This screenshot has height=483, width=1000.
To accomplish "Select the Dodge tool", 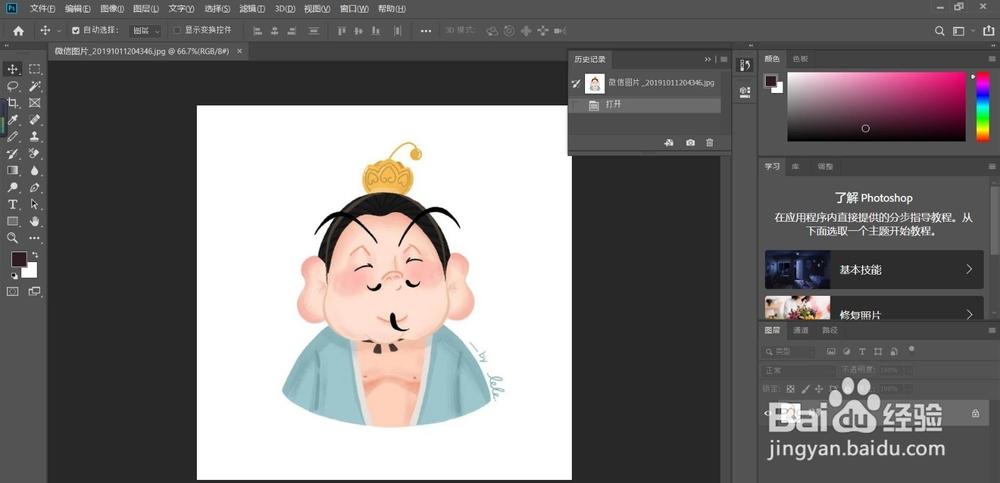I will click(13, 188).
